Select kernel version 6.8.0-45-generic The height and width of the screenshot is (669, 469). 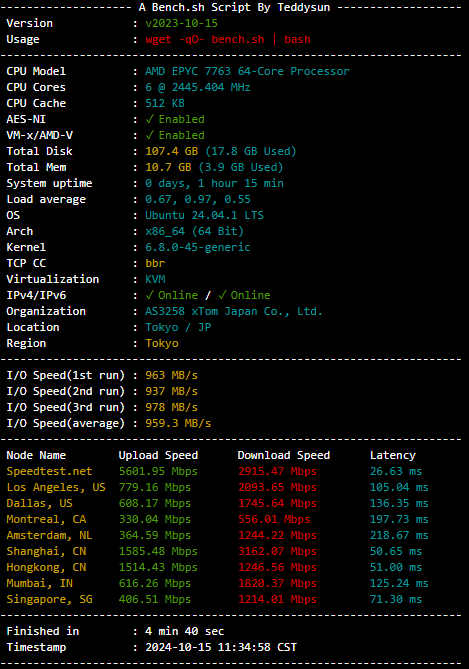(198, 247)
